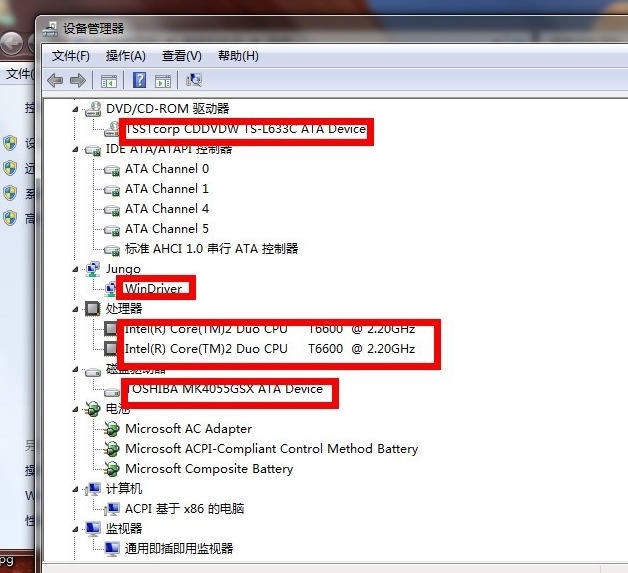
Task: Collapse the IDE ATA/ATAPI 控制器 node
Action: tap(77, 149)
